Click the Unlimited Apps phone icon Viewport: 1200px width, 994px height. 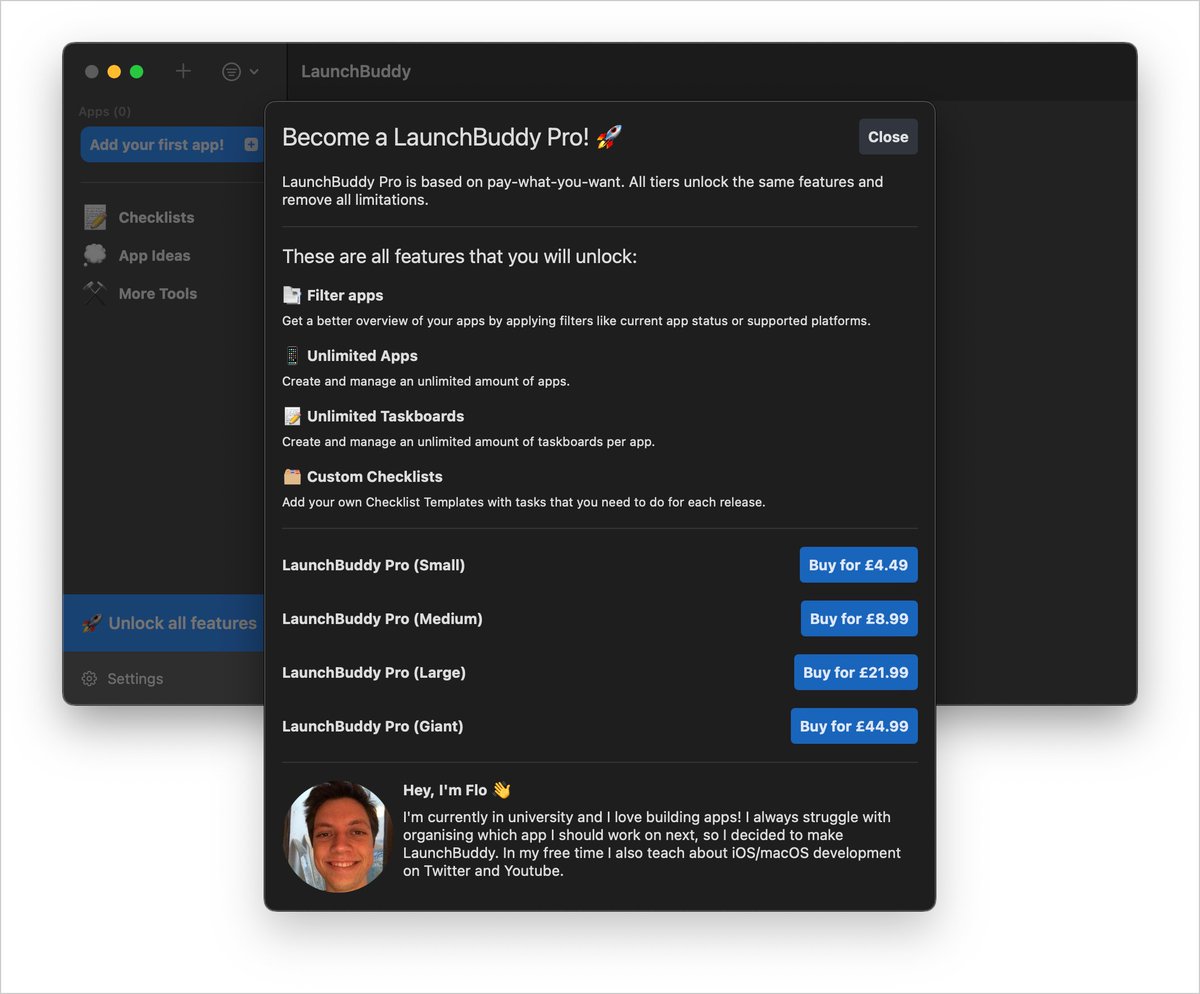click(292, 355)
